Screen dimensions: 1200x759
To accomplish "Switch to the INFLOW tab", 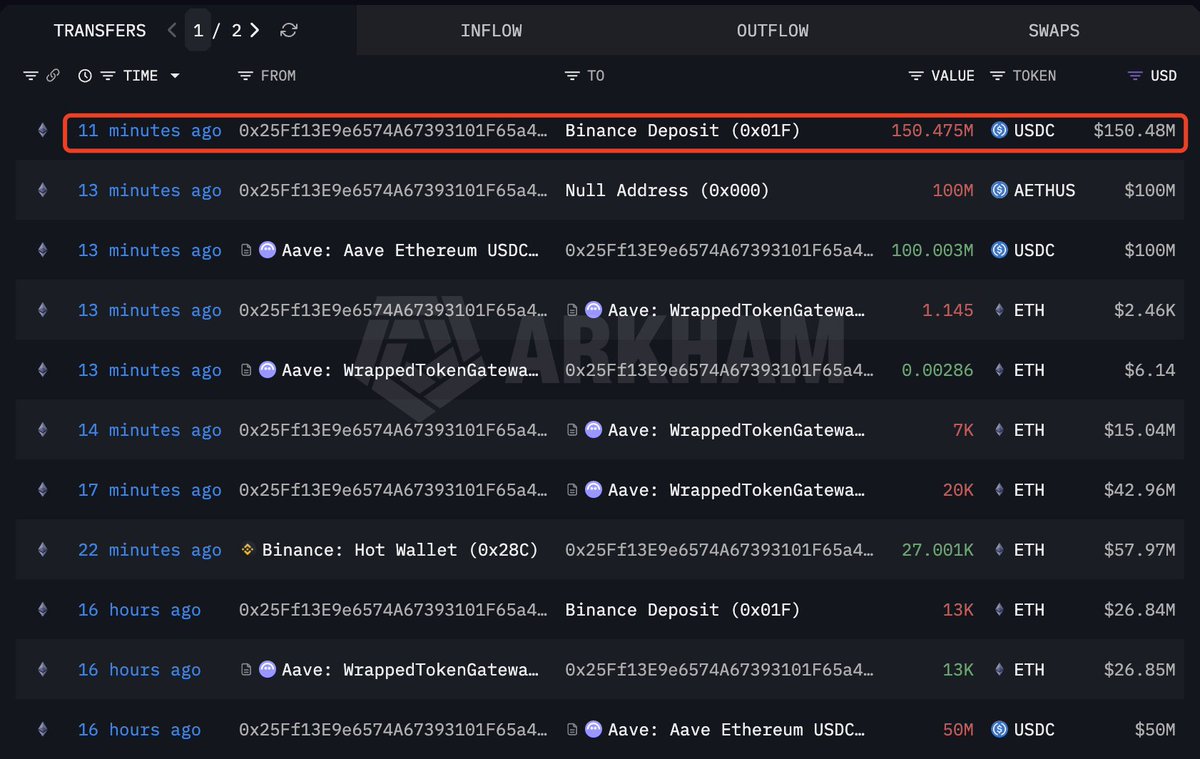I will click(x=491, y=30).
